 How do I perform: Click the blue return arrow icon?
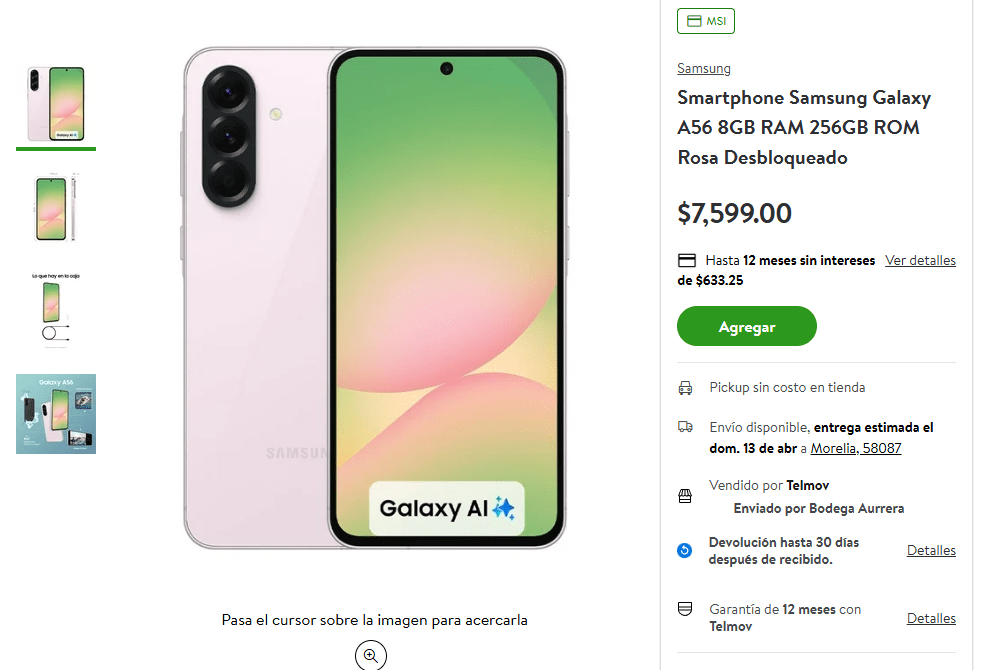[x=685, y=550]
